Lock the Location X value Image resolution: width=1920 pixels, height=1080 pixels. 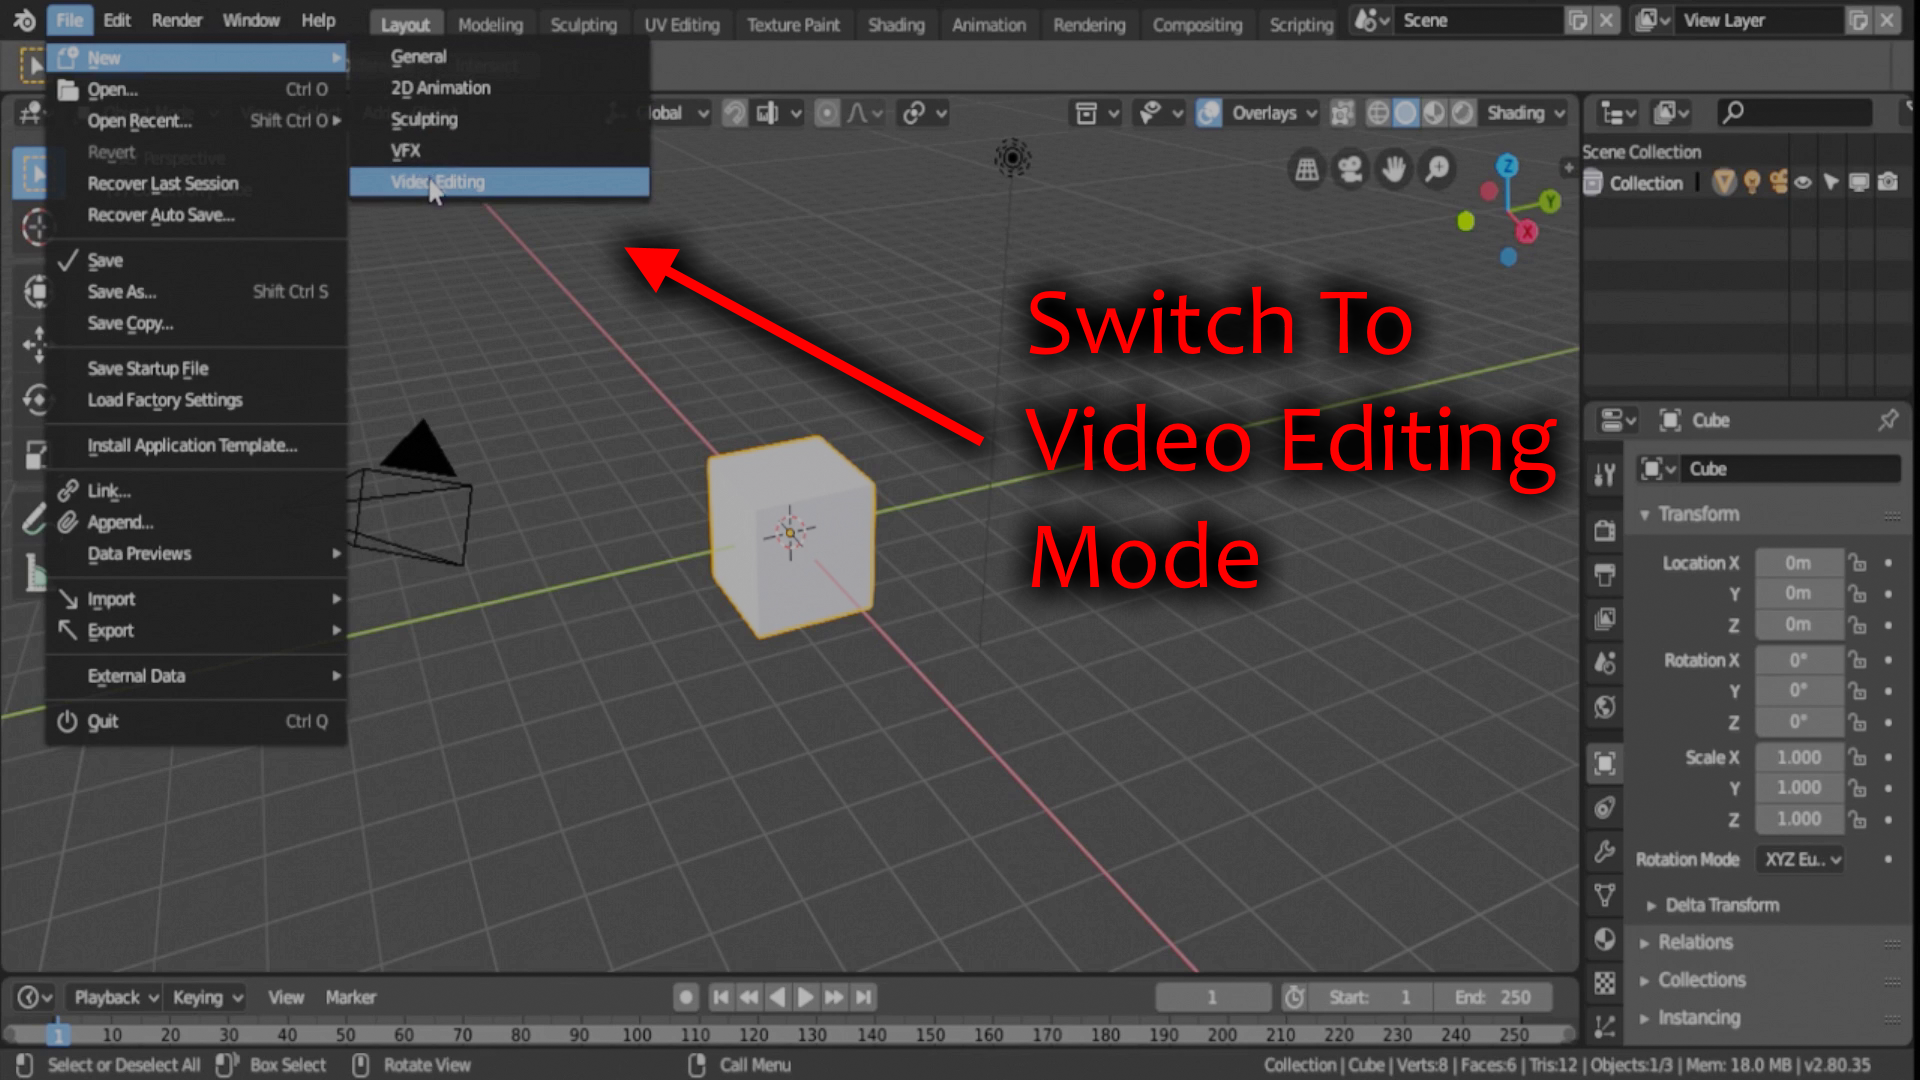point(1858,562)
